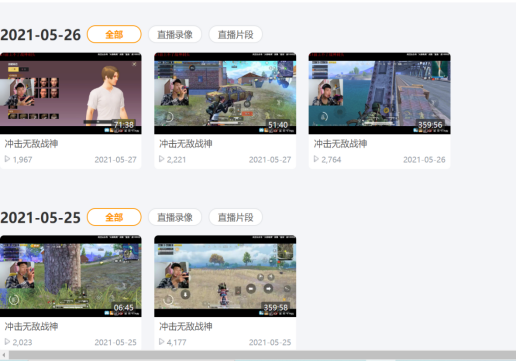Click the view count 4,177

(x=176, y=342)
